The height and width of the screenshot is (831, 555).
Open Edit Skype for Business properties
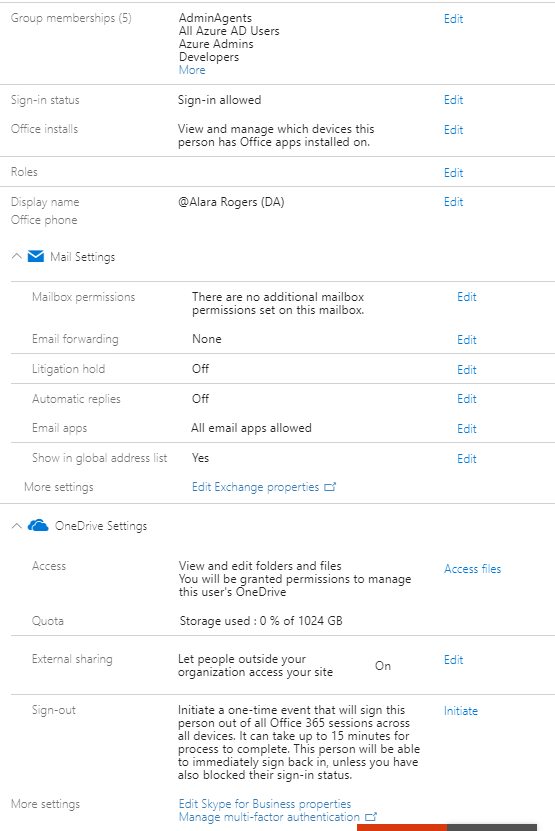pos(265,804)
